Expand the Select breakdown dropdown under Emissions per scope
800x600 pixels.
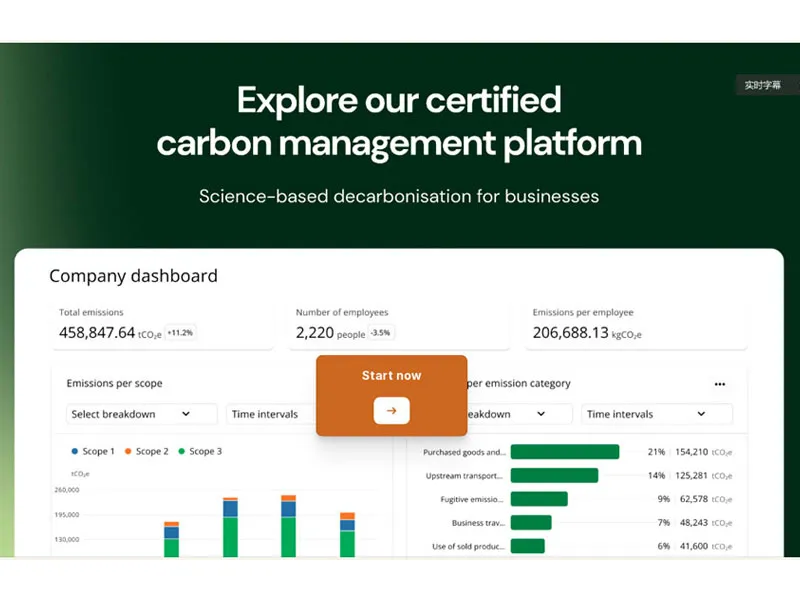(141, 414)
